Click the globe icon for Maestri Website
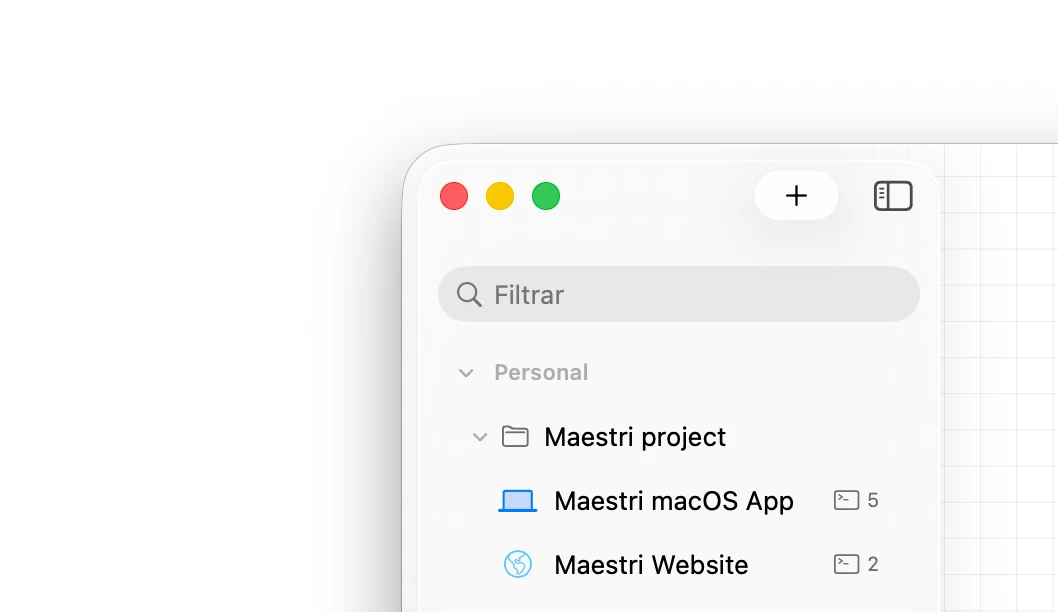The image size is (1058, 612). tap(517, 565)
